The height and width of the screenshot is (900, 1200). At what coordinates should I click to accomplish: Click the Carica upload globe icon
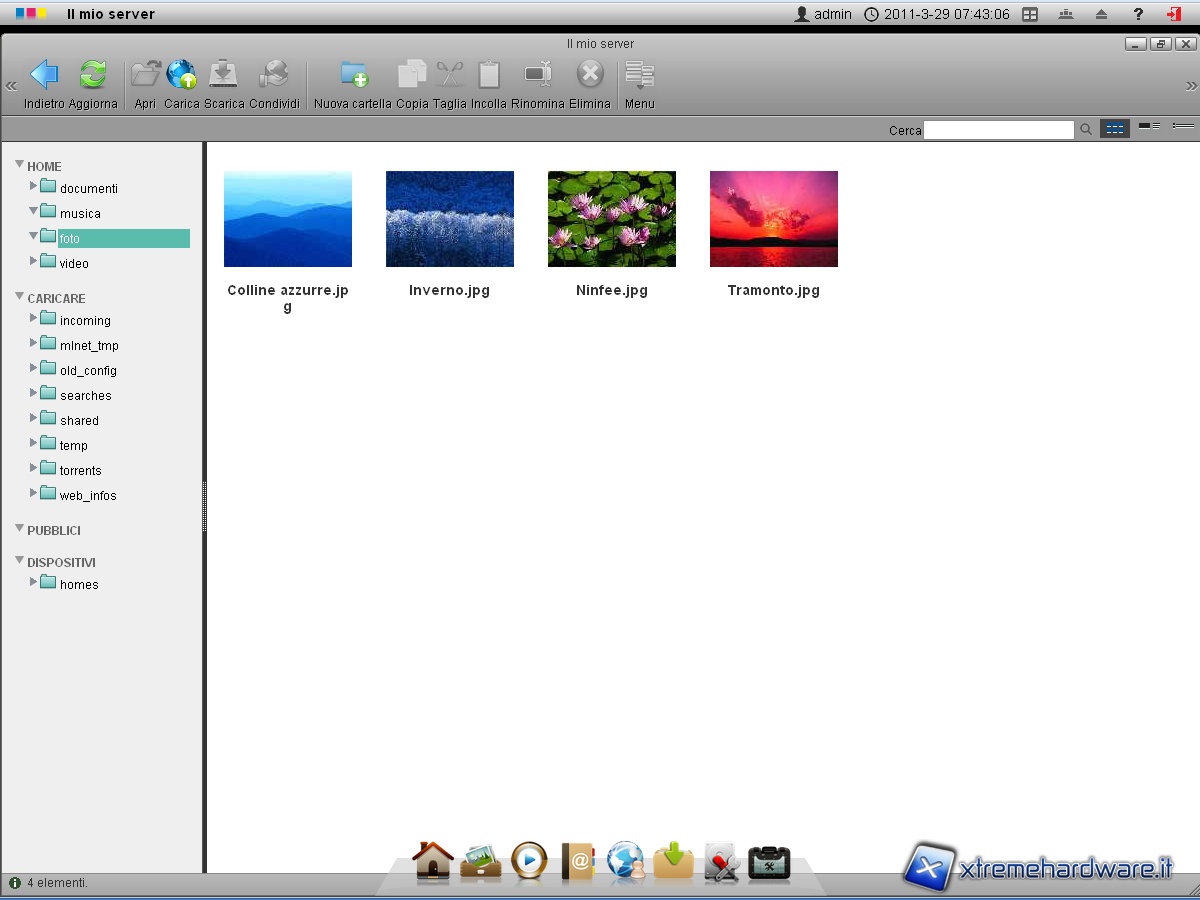(x=182, y=75)
